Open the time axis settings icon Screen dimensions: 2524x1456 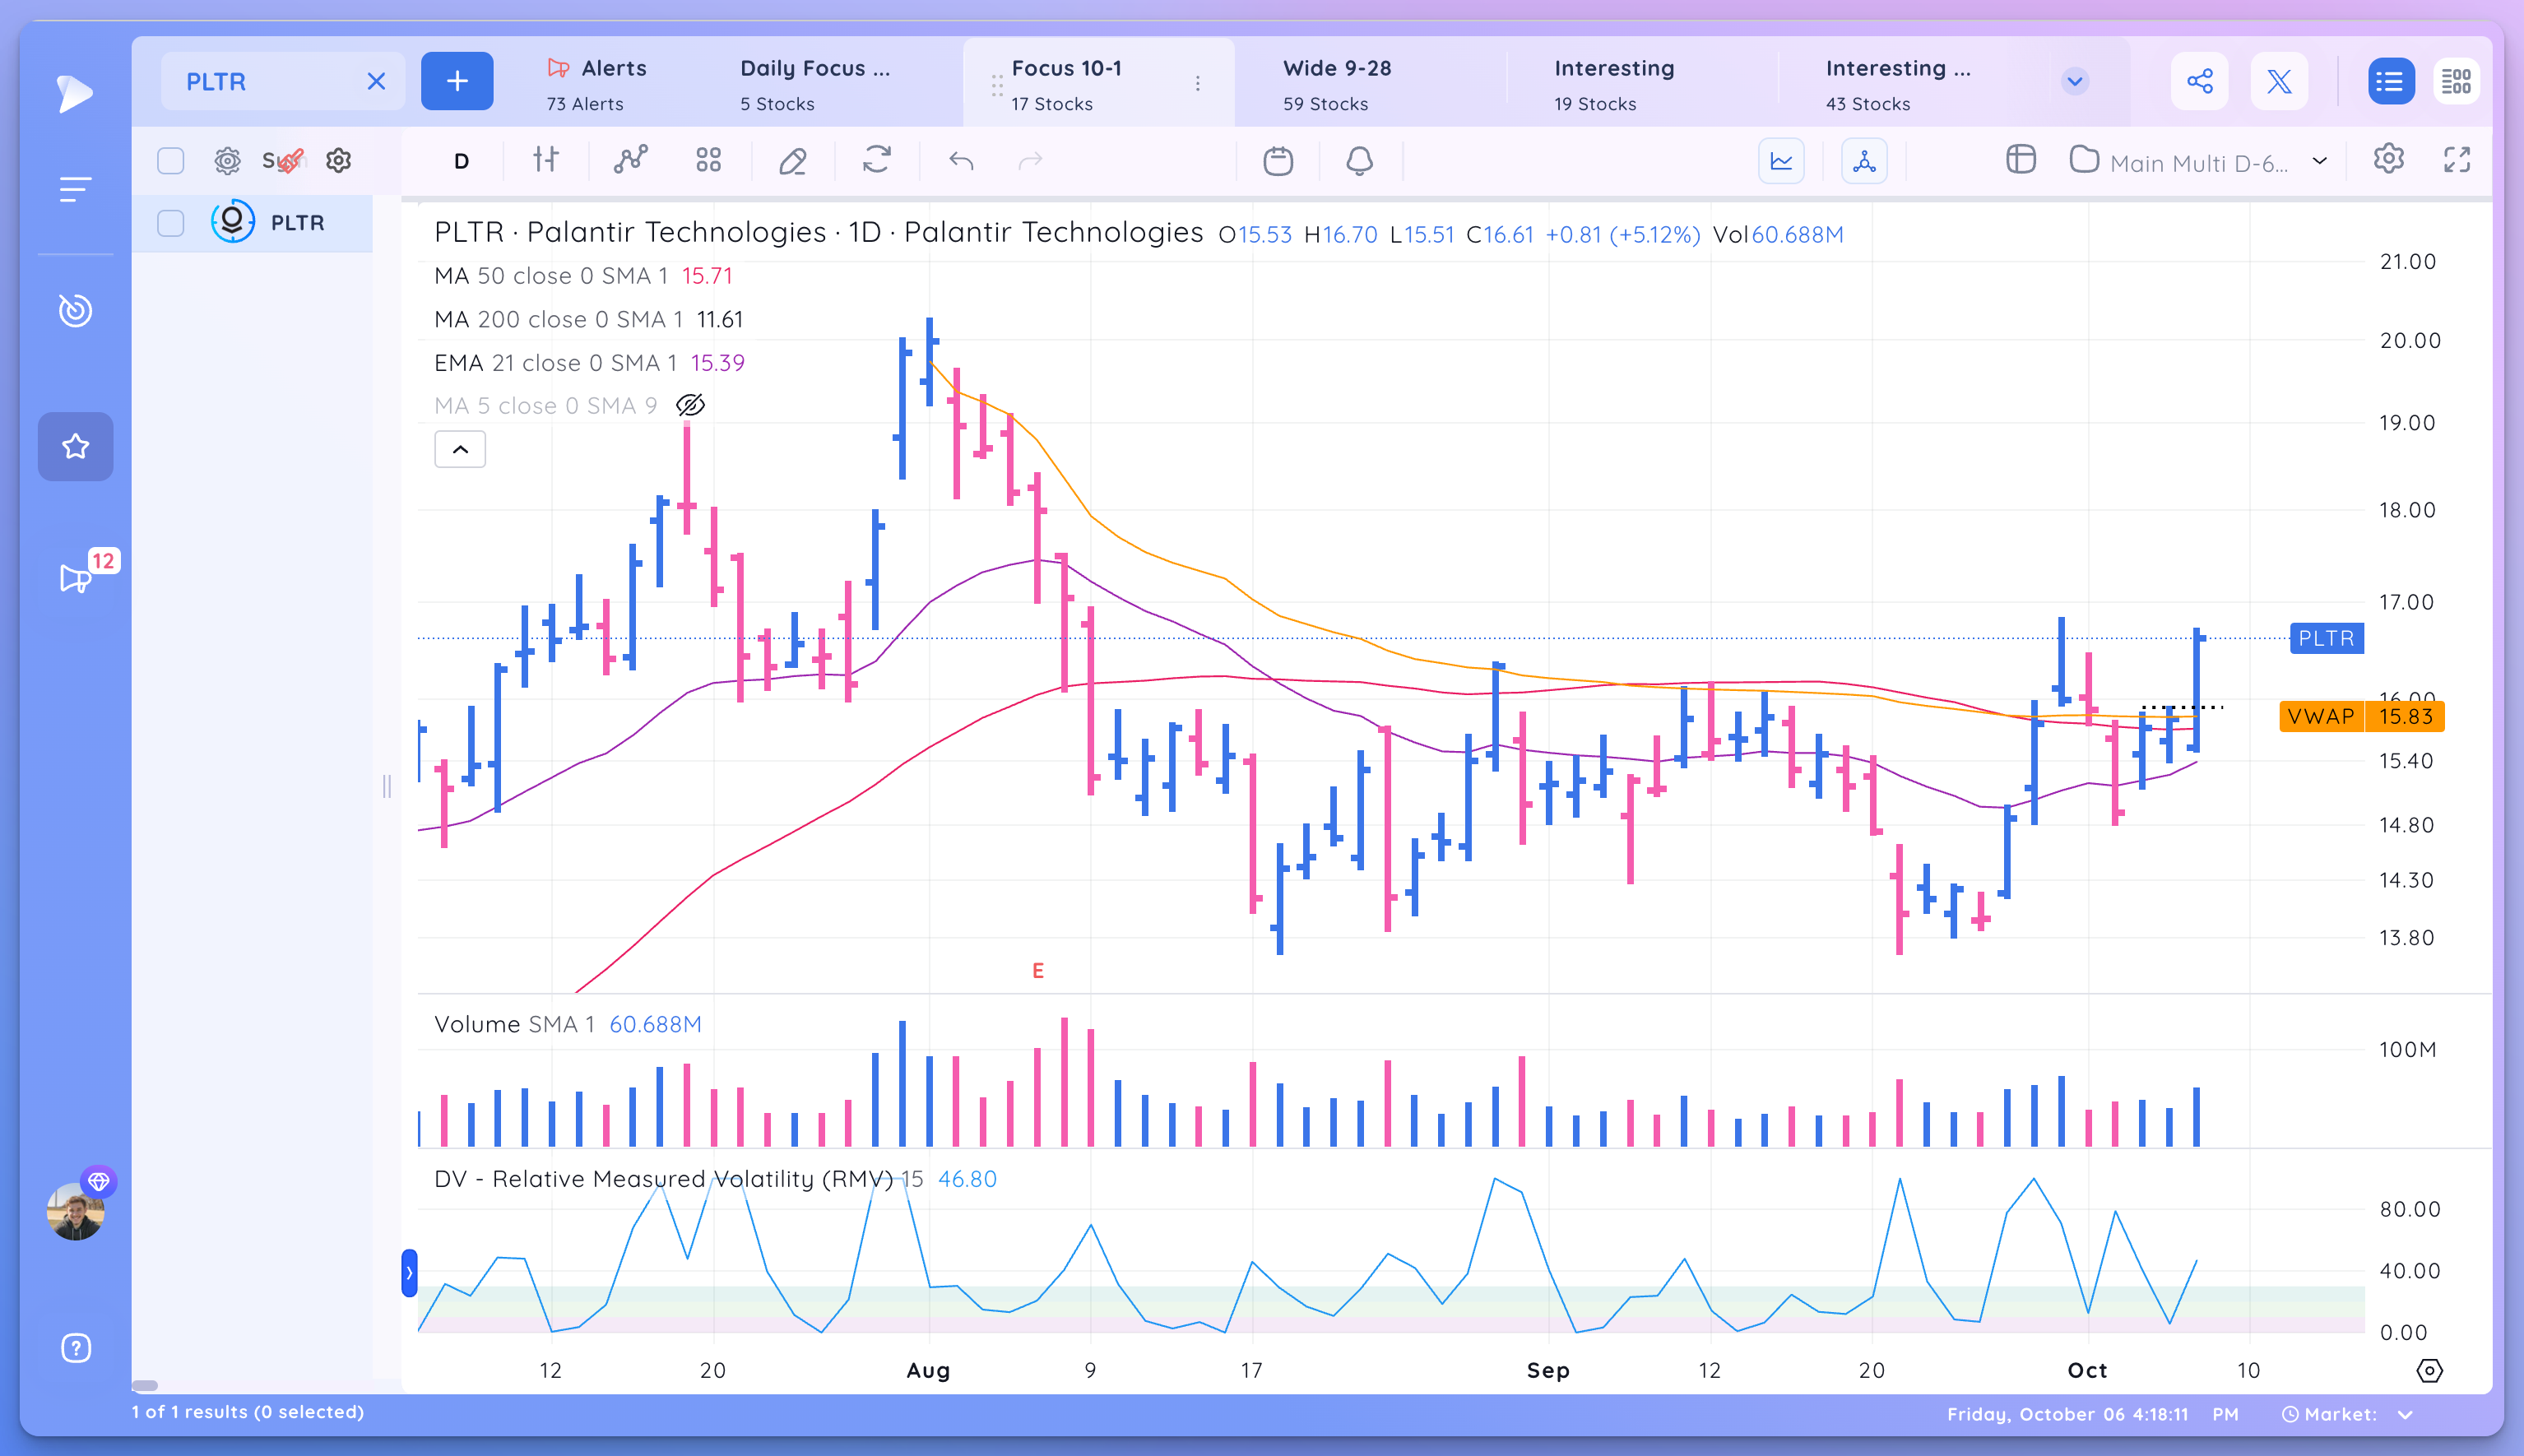click(2429, 1371)
